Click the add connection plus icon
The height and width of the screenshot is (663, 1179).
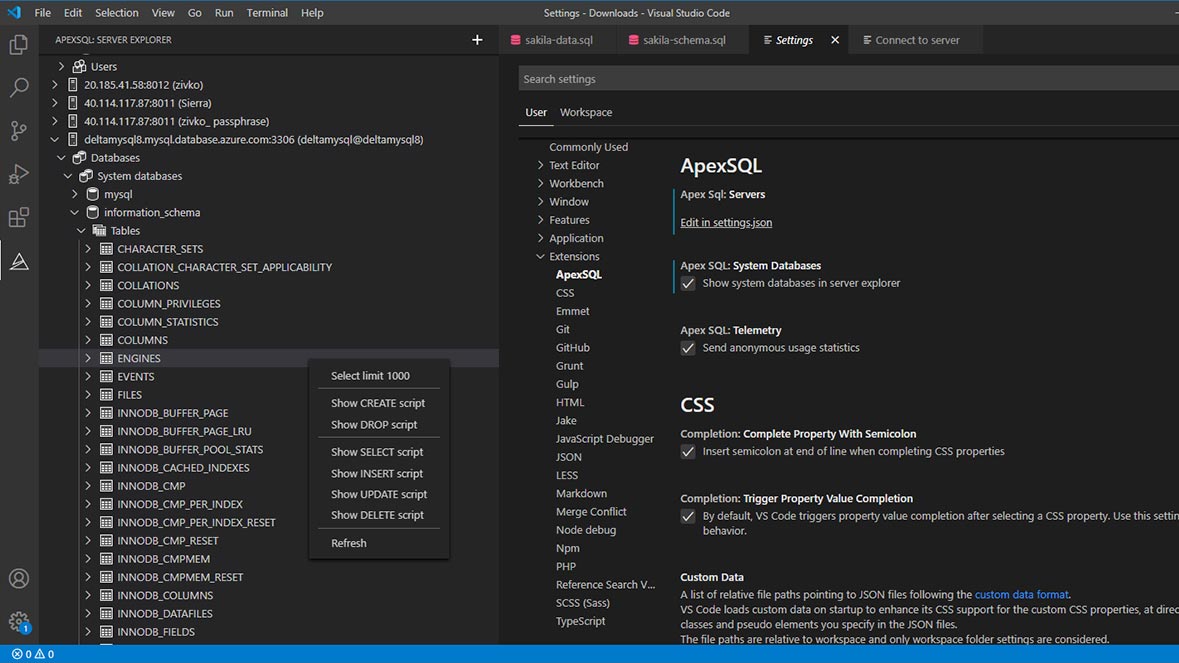pos(477,39)
